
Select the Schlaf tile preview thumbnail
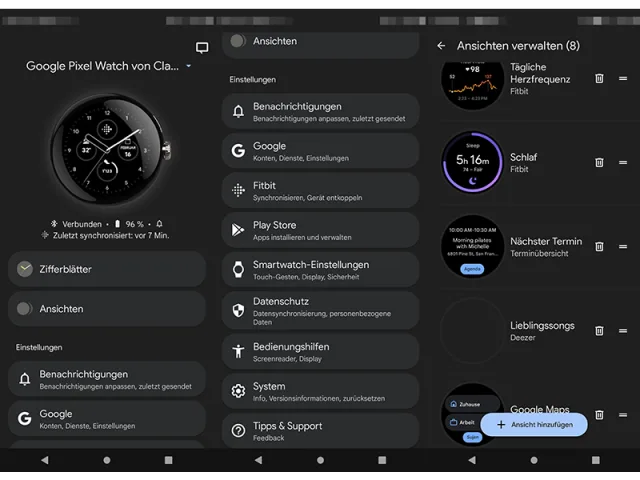click(473, 162)
